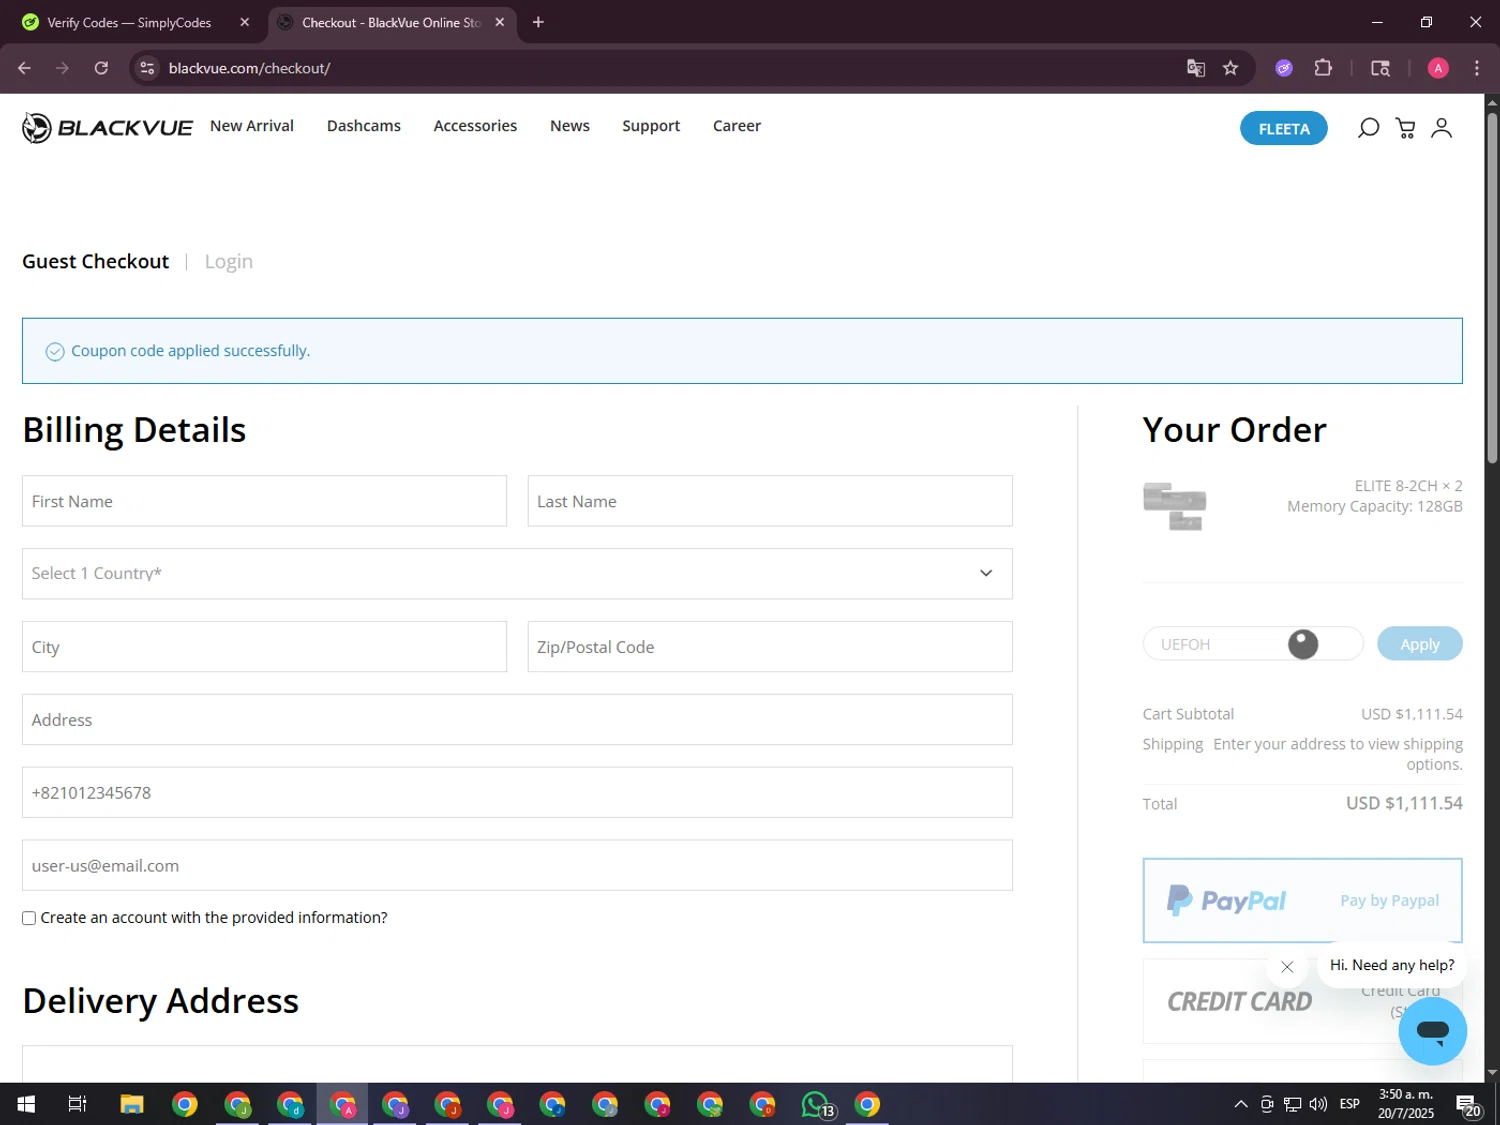Switch to the Login option
Screen dimensions: 1500x1125
tap(229, 262)
